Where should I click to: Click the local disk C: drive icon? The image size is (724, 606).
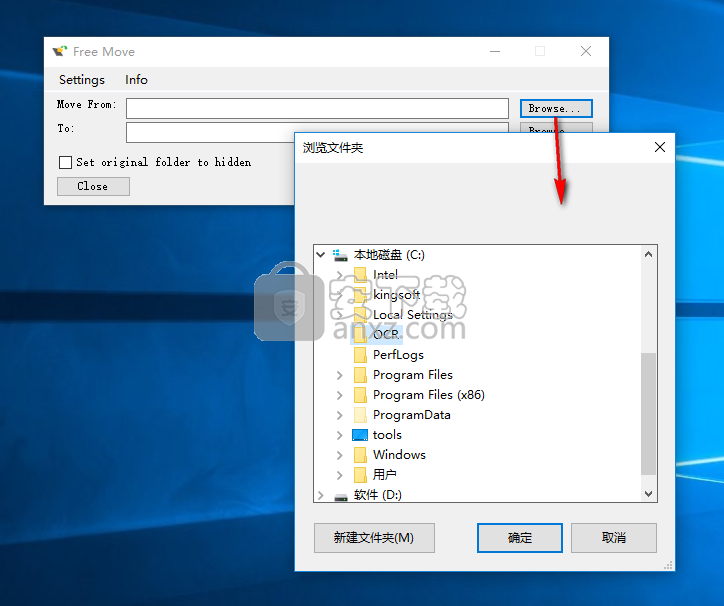coord(341,255)
